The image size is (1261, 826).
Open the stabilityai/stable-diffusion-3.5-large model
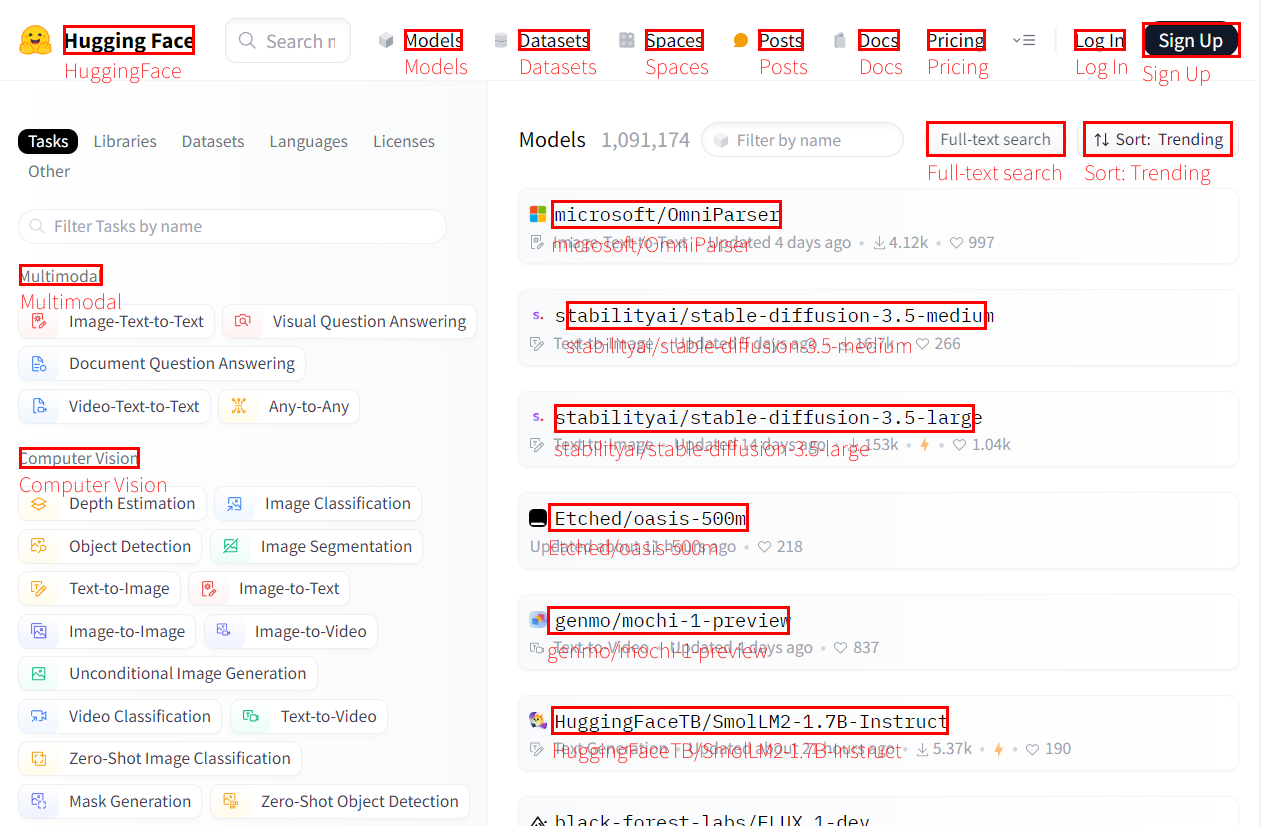click(768, 418)
